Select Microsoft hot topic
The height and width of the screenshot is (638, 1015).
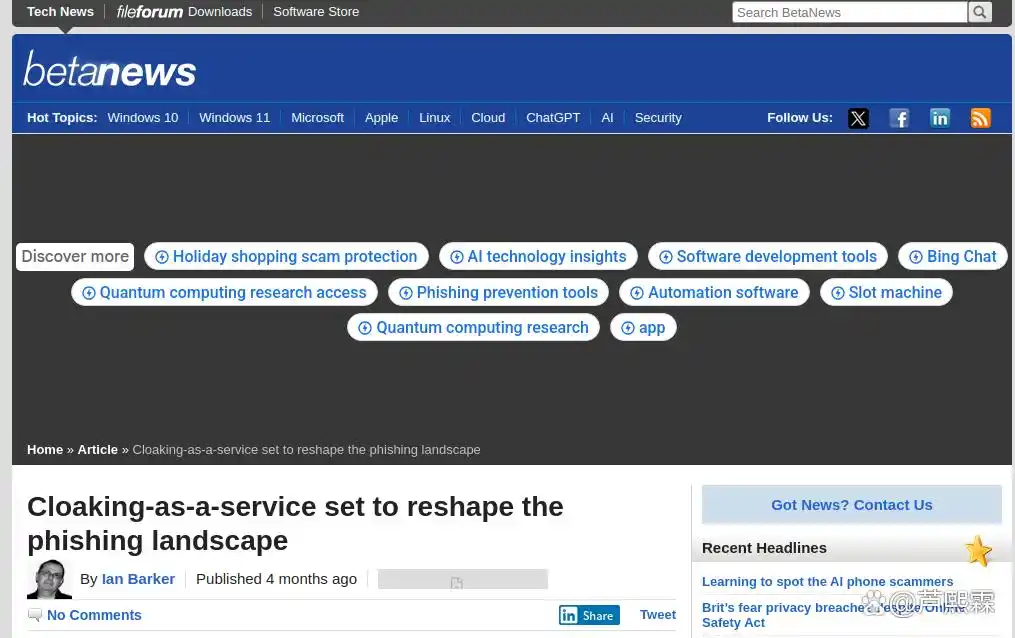point(317,118)
